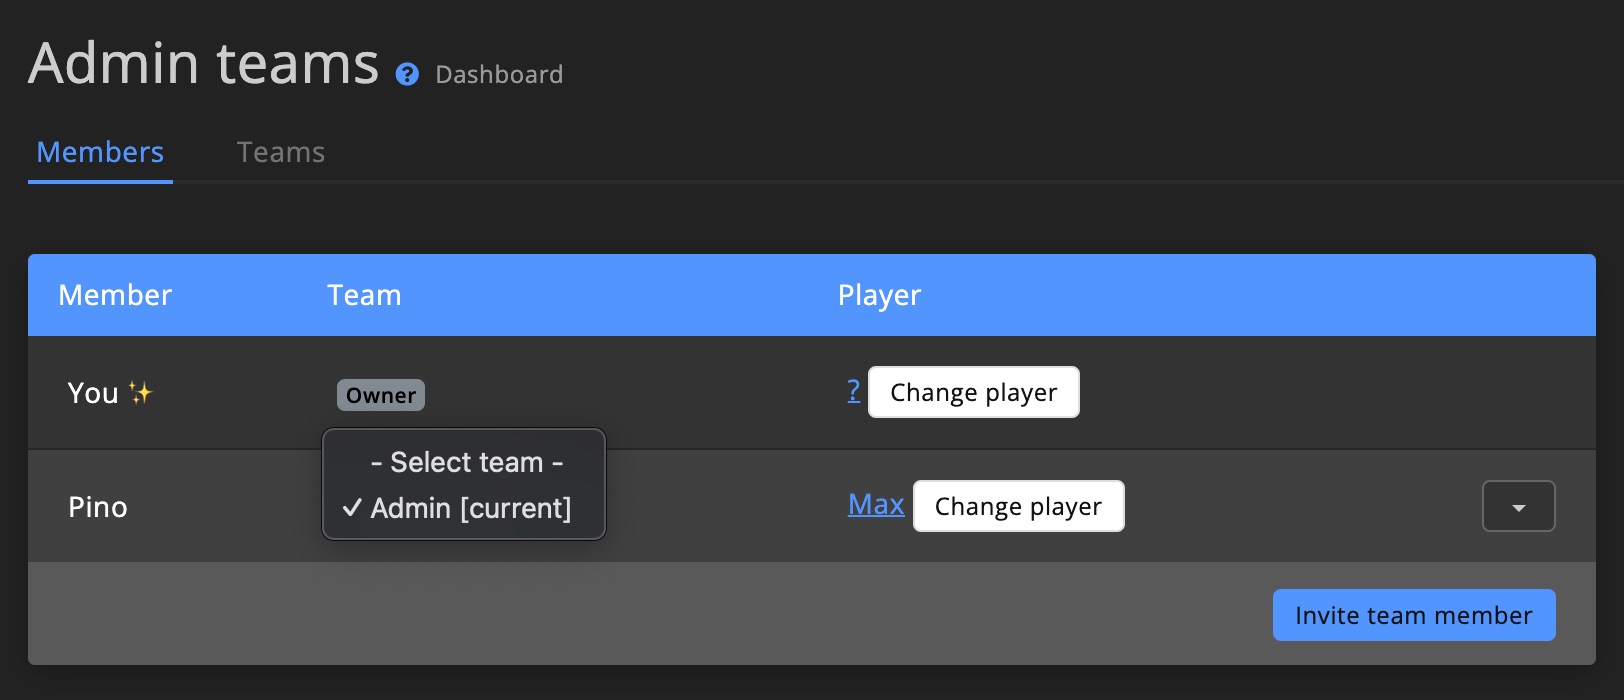Click Change player on Pino's row
Viewport: 1624px width, 700px height.
tap(1018, 506)
